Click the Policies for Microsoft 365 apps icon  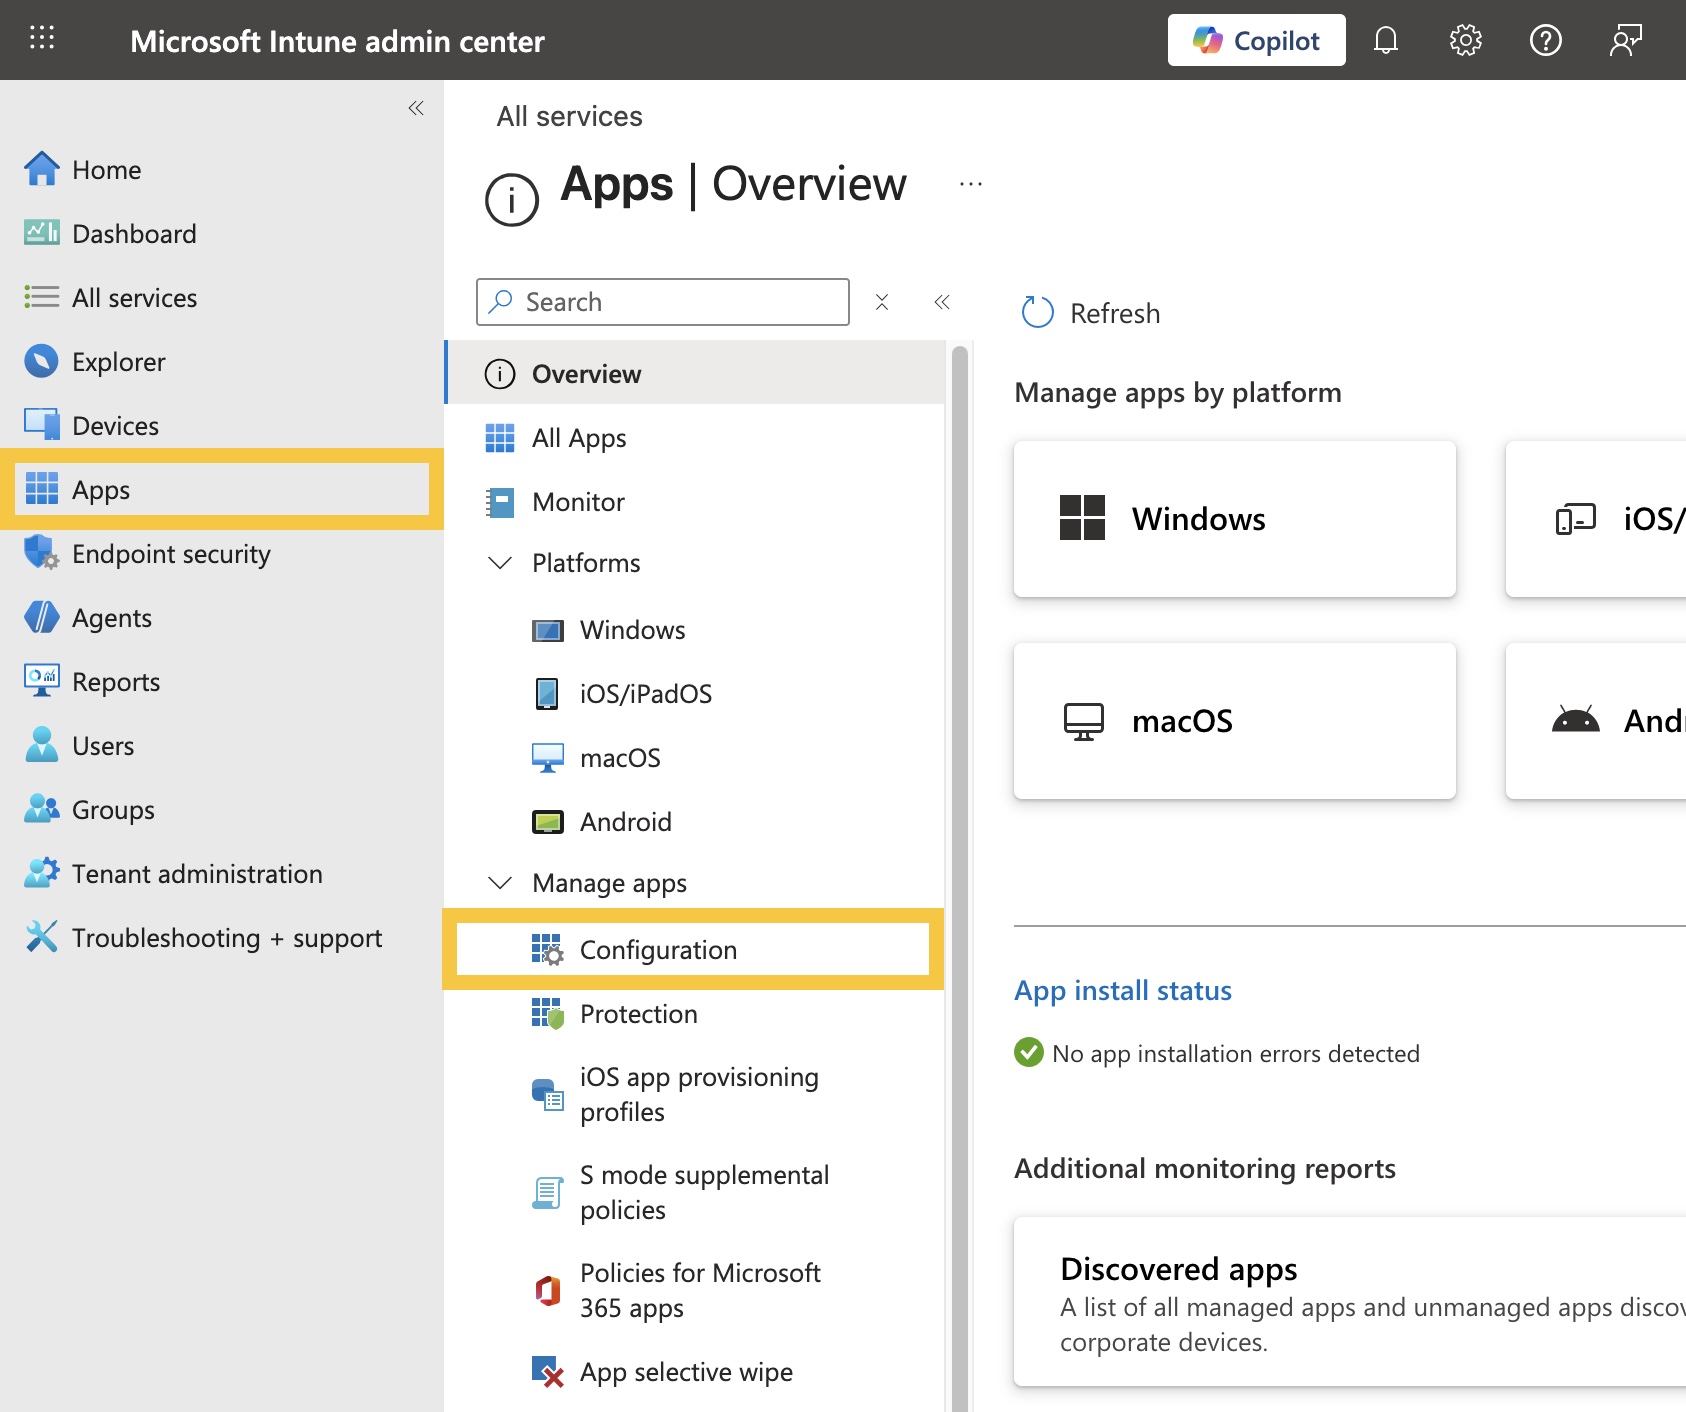[x=547, y=1290]
